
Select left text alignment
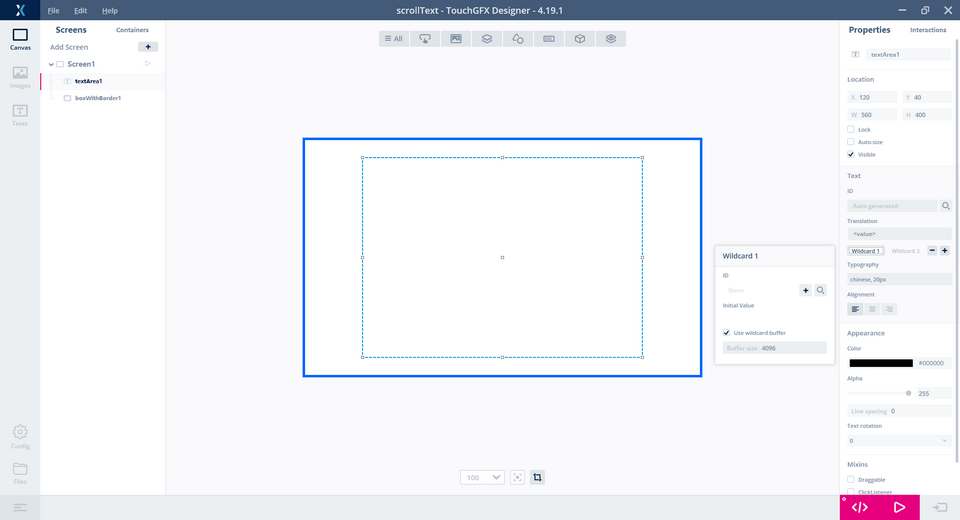(x=855, y=309)
